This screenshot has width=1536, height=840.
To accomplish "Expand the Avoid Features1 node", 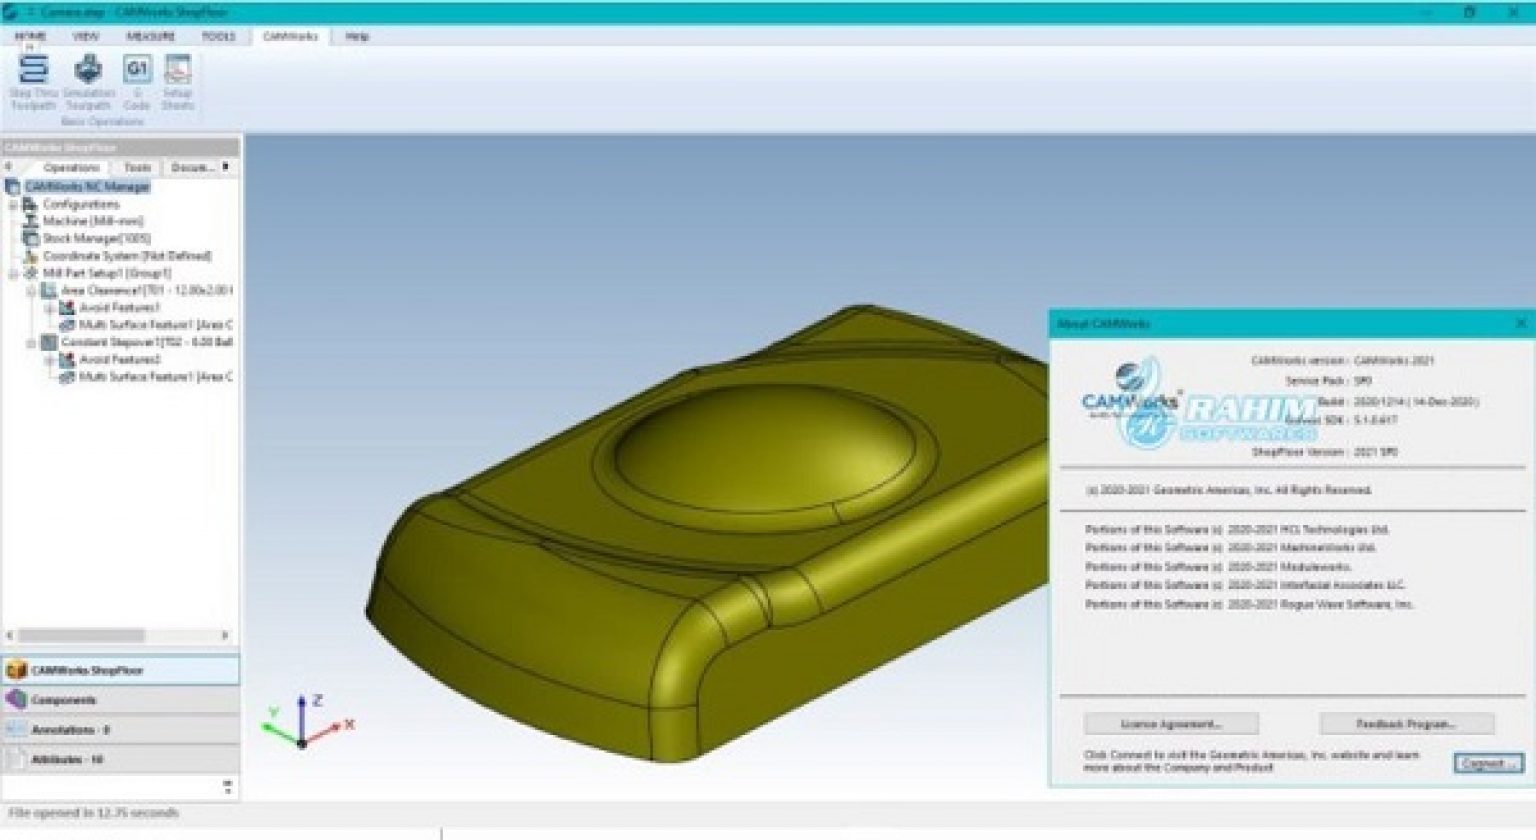I will tap(49, 307).
